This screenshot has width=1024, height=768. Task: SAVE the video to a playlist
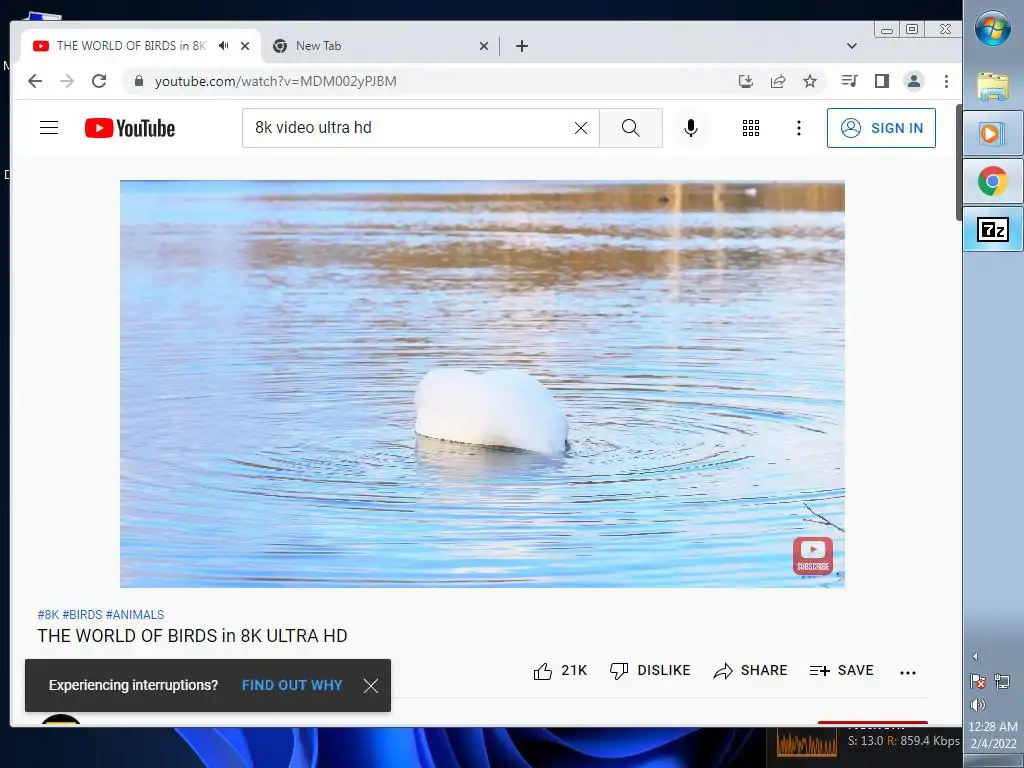pyautogui.click(x=842, y=671)
